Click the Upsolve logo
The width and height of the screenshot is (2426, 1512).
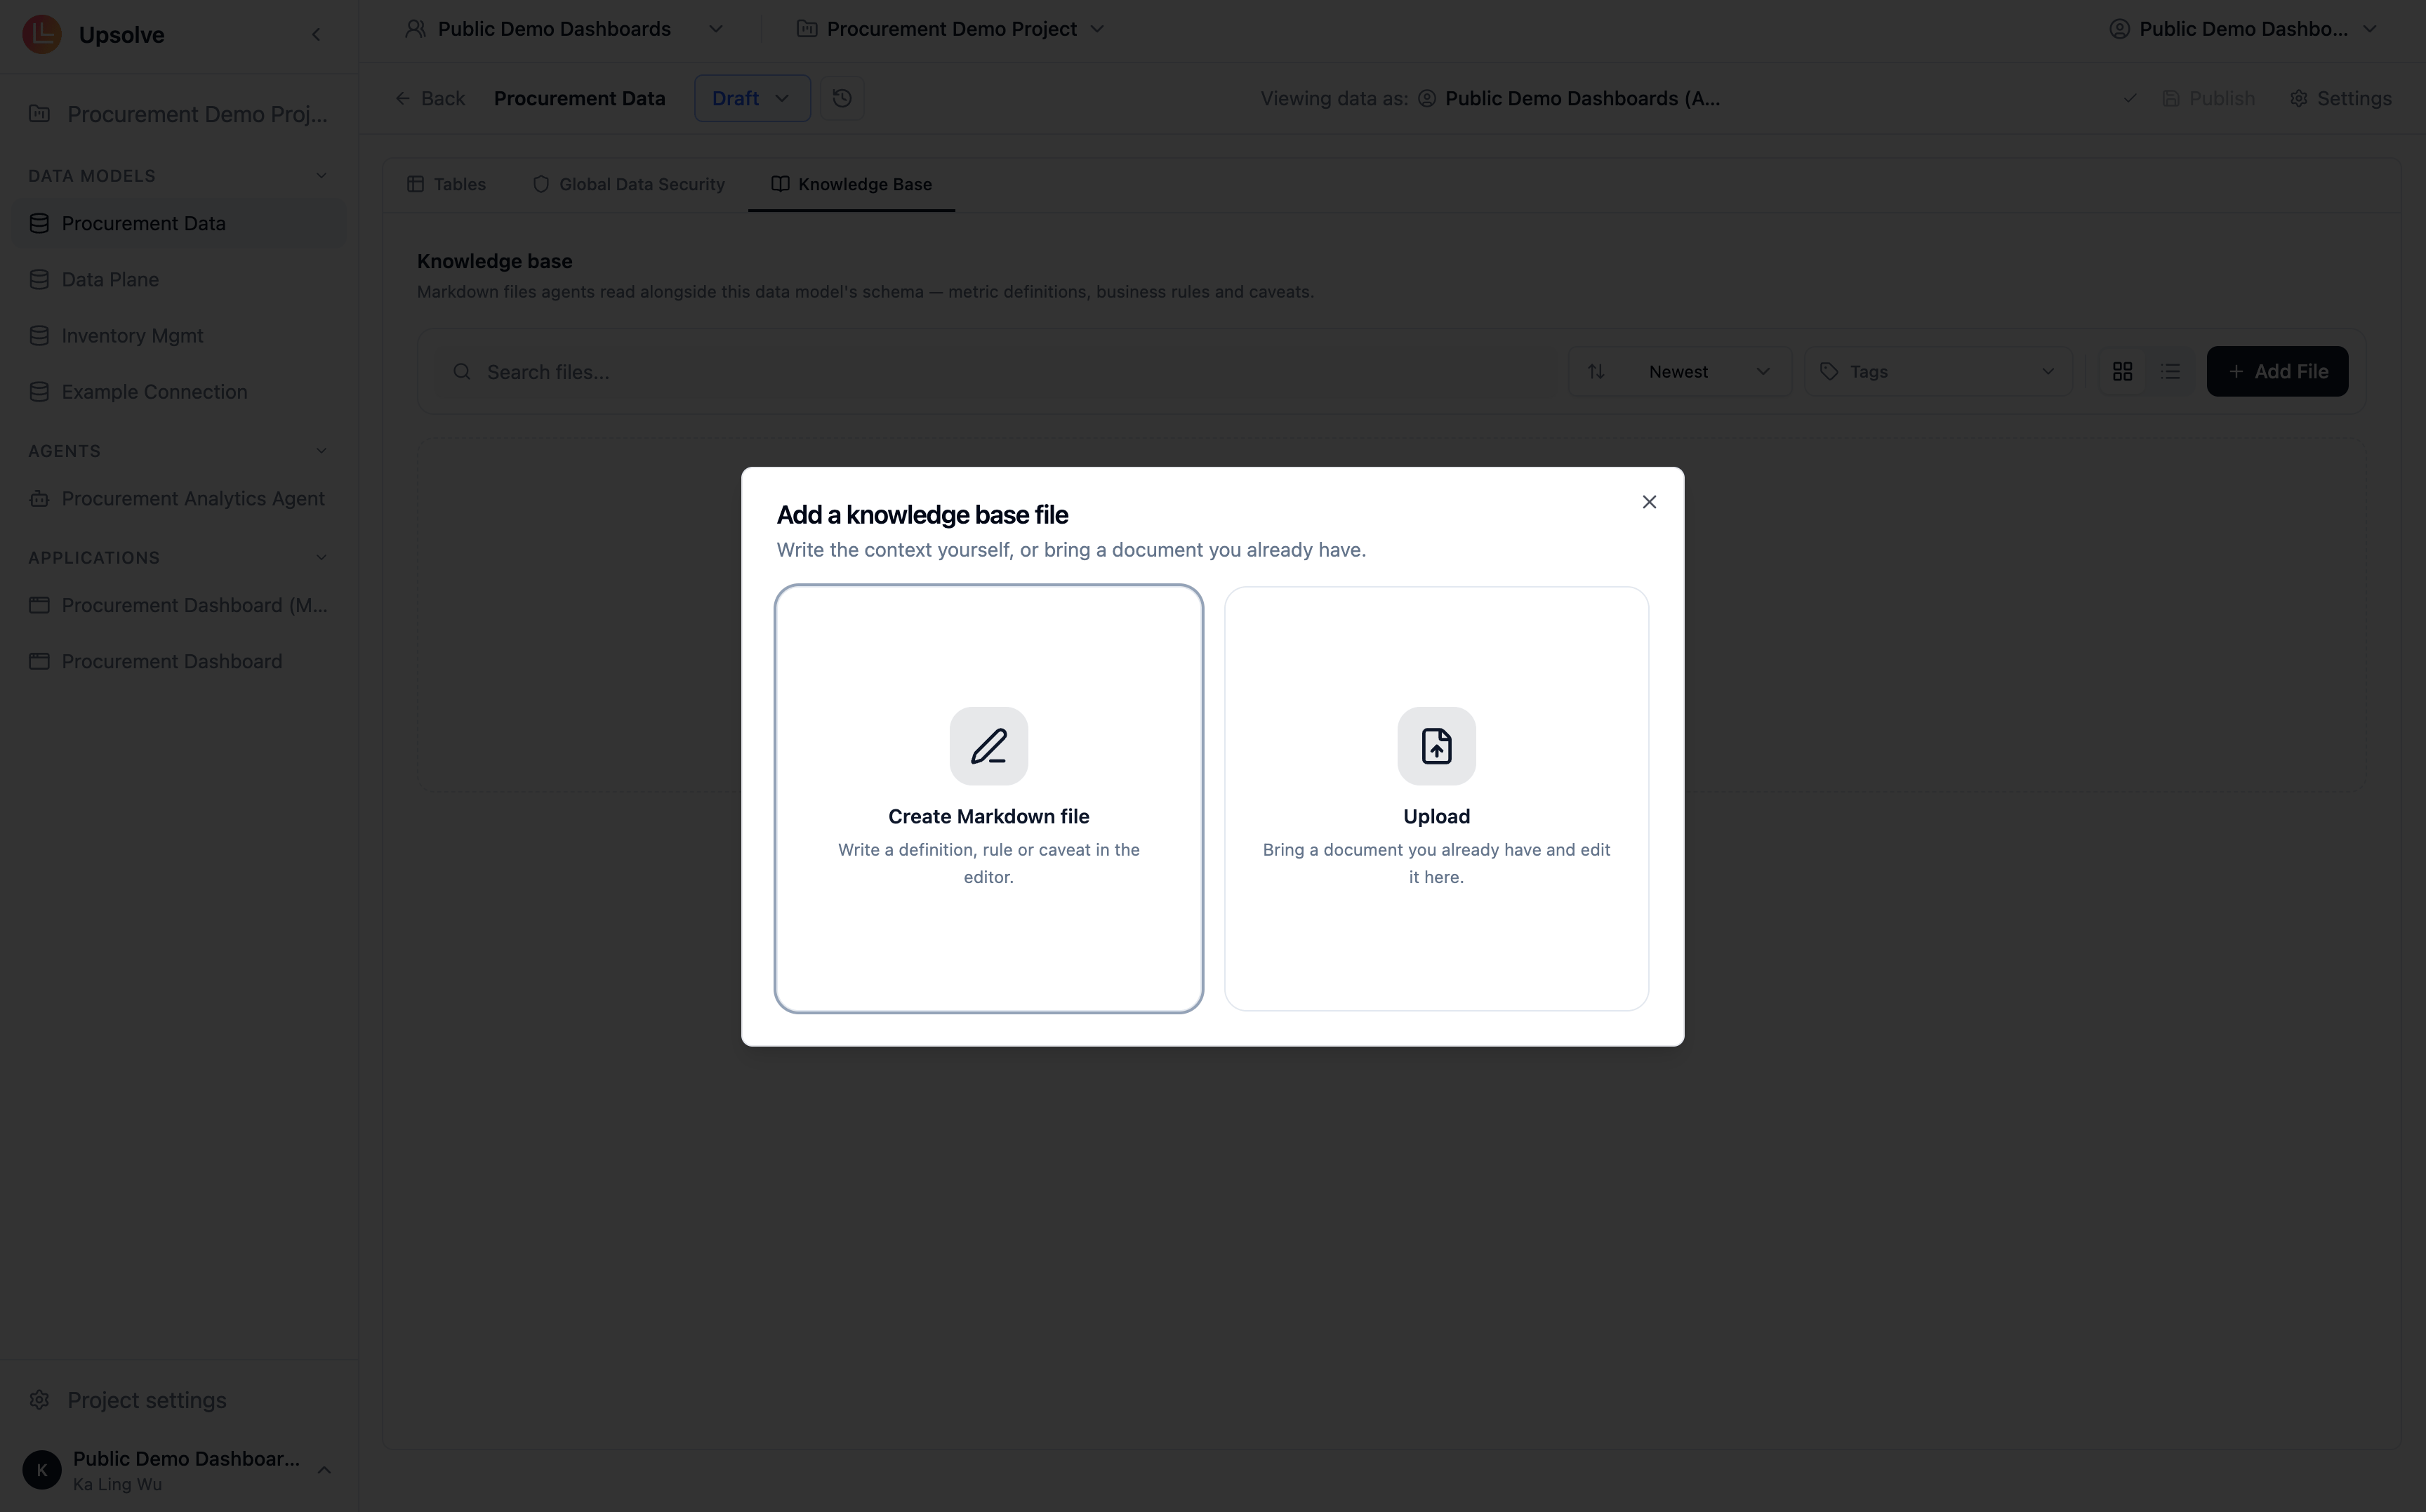click(x=42, y=34)
